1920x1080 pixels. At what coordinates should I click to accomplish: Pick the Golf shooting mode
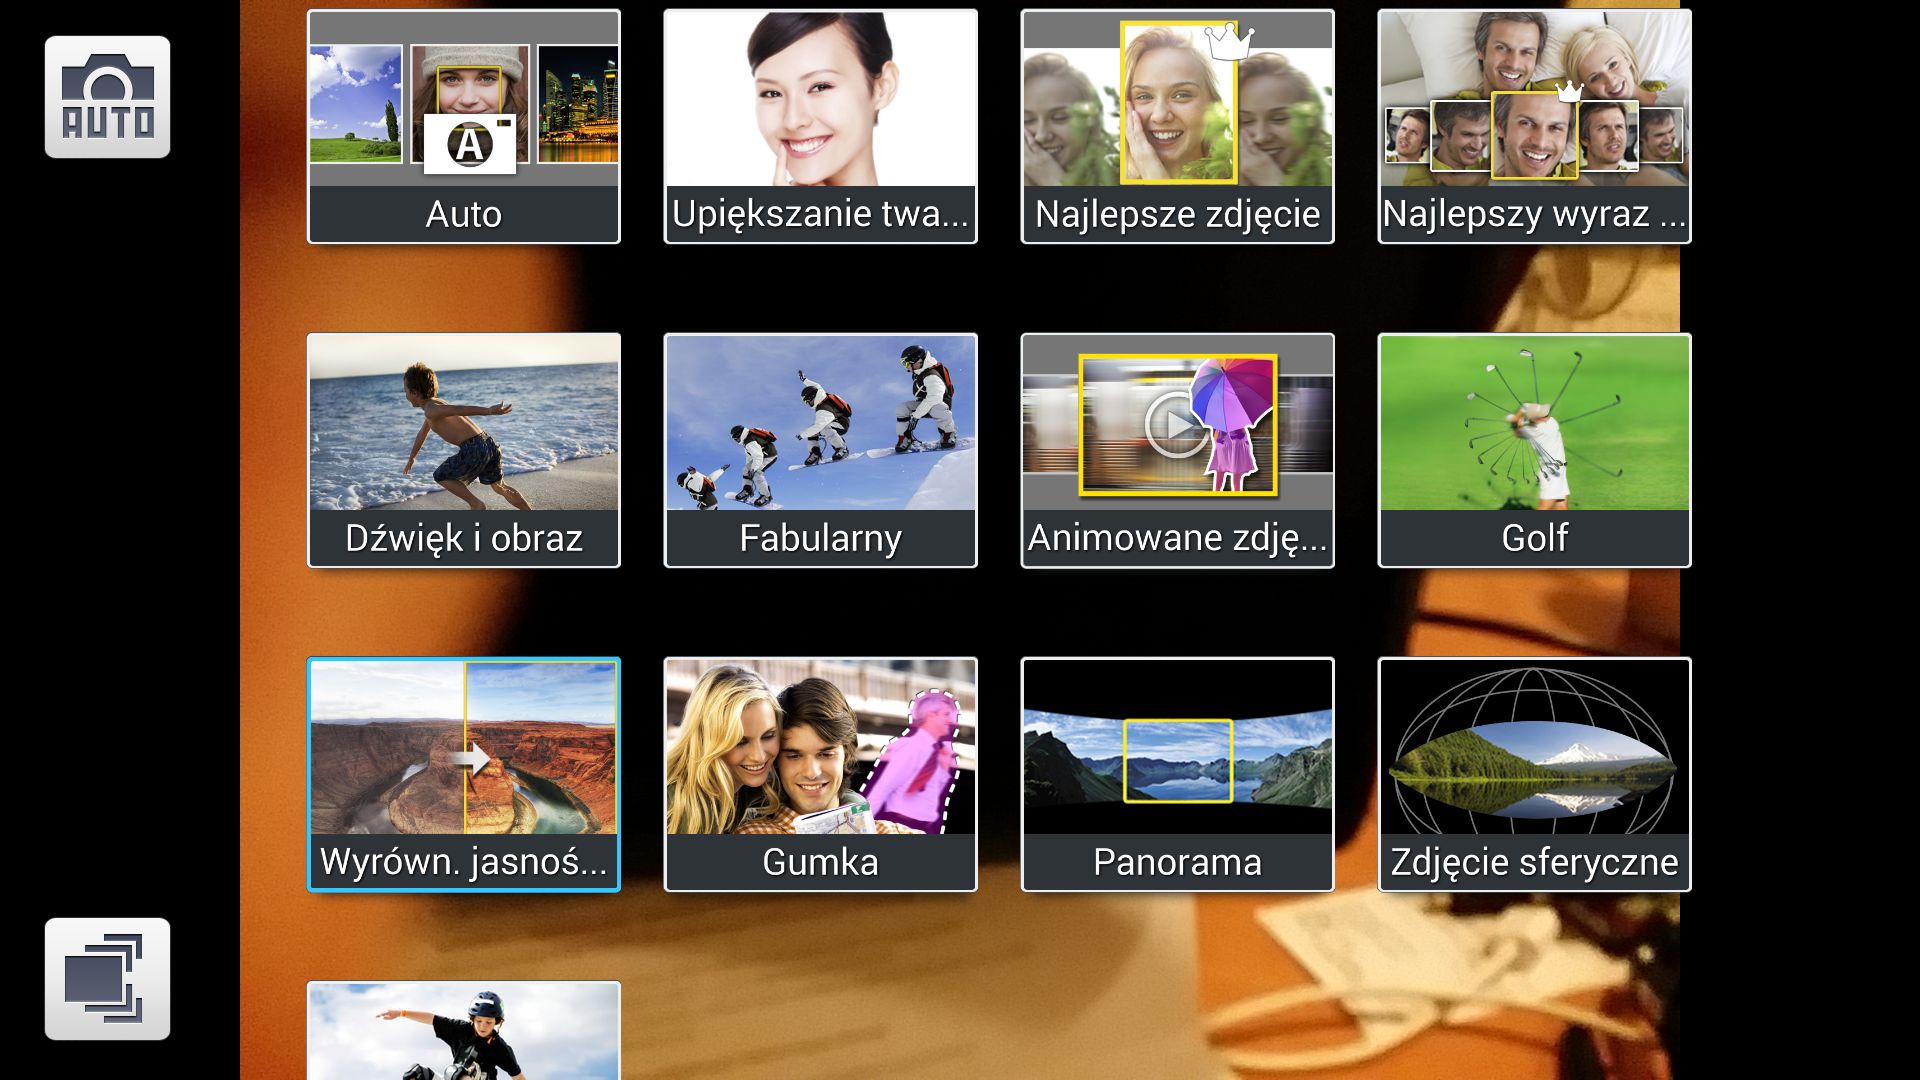click(1534, 430)
